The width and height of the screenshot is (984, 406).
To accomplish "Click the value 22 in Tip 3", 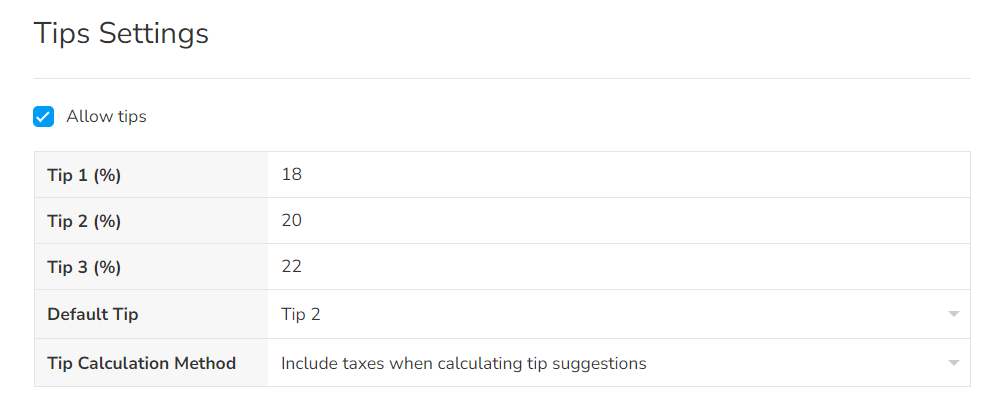I will point(292,267).
